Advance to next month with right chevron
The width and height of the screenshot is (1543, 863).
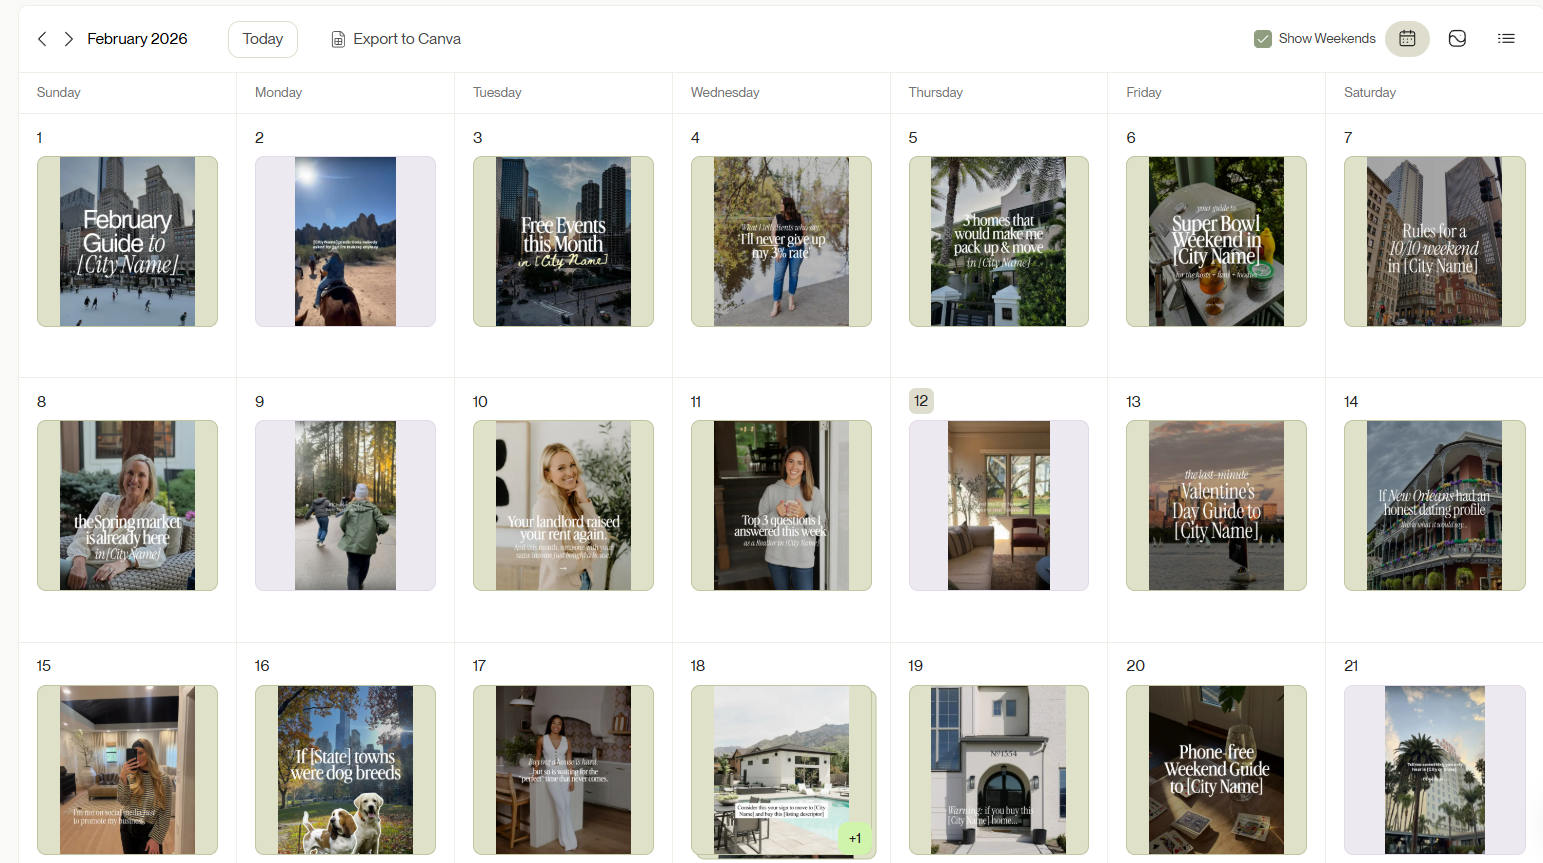[x=67, y=38]
